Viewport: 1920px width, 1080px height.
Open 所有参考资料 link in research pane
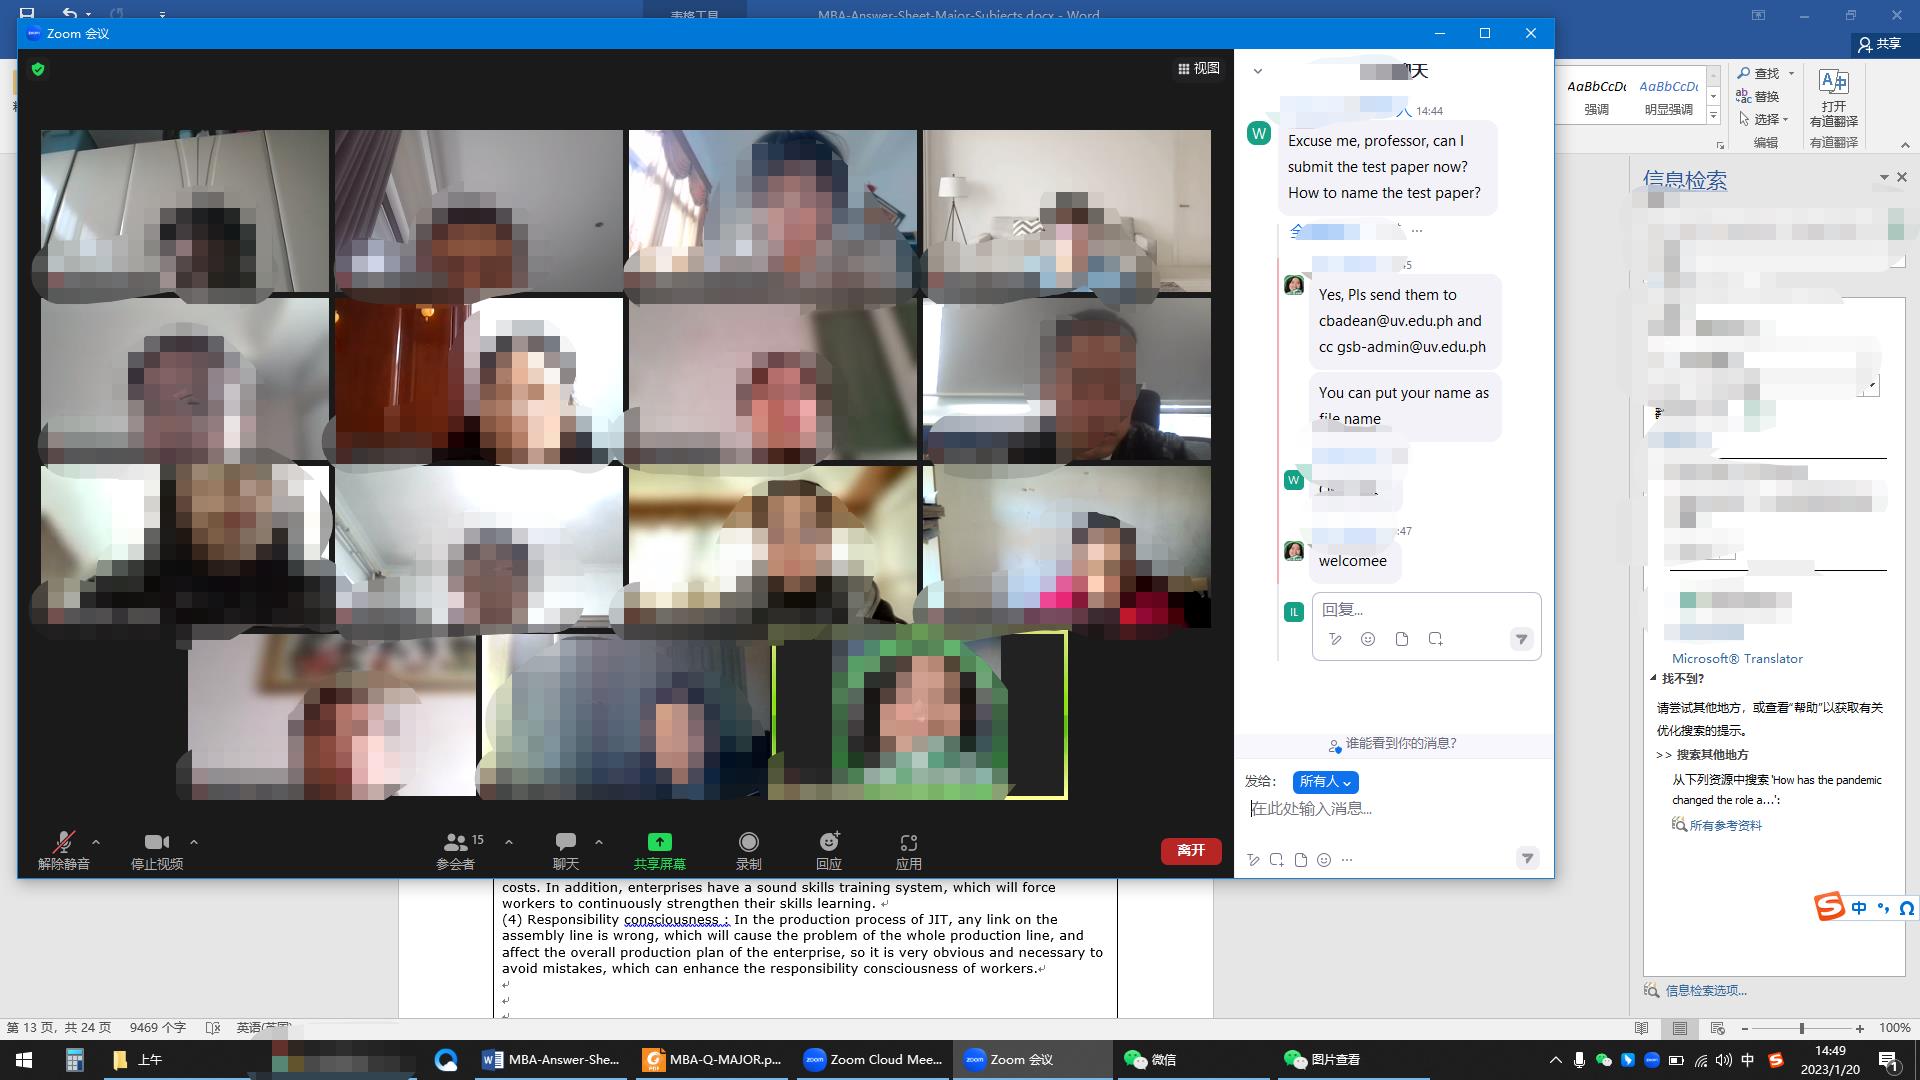point(1725,825)
